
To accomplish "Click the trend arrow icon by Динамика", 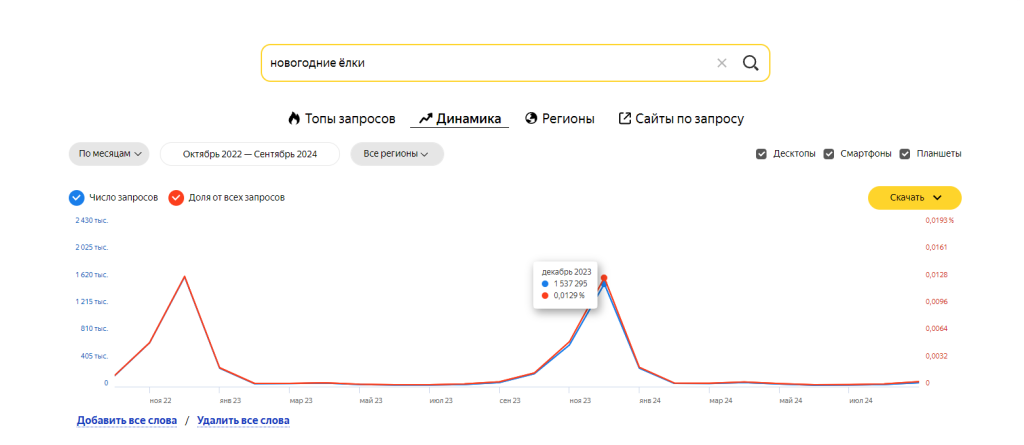I will pos(425,118).
